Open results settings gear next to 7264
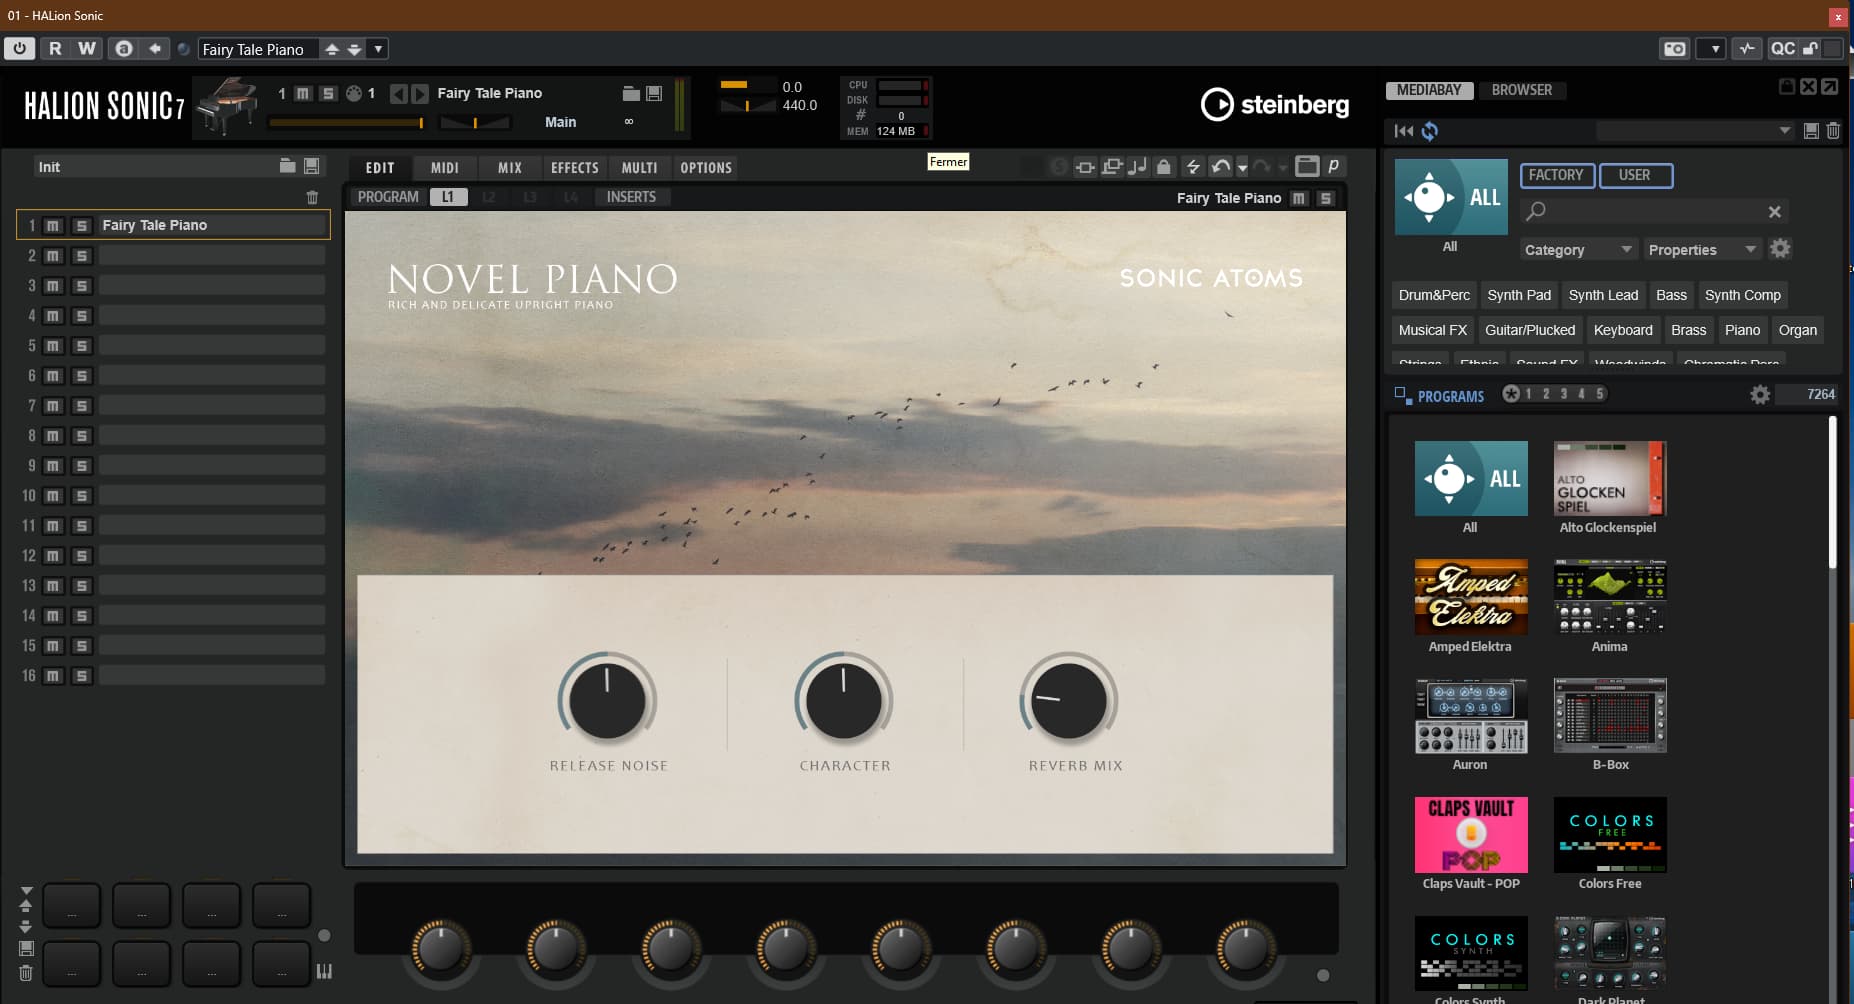This screenshot has width=1854, height=1004. pos(1760,395)
